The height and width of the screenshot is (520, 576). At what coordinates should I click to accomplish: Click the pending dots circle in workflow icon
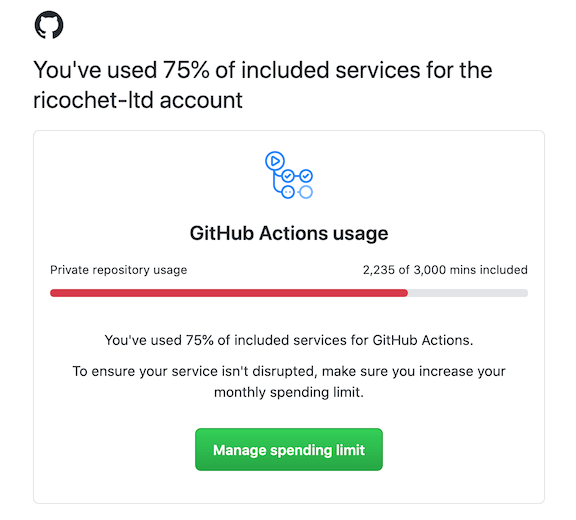point(288,192)
